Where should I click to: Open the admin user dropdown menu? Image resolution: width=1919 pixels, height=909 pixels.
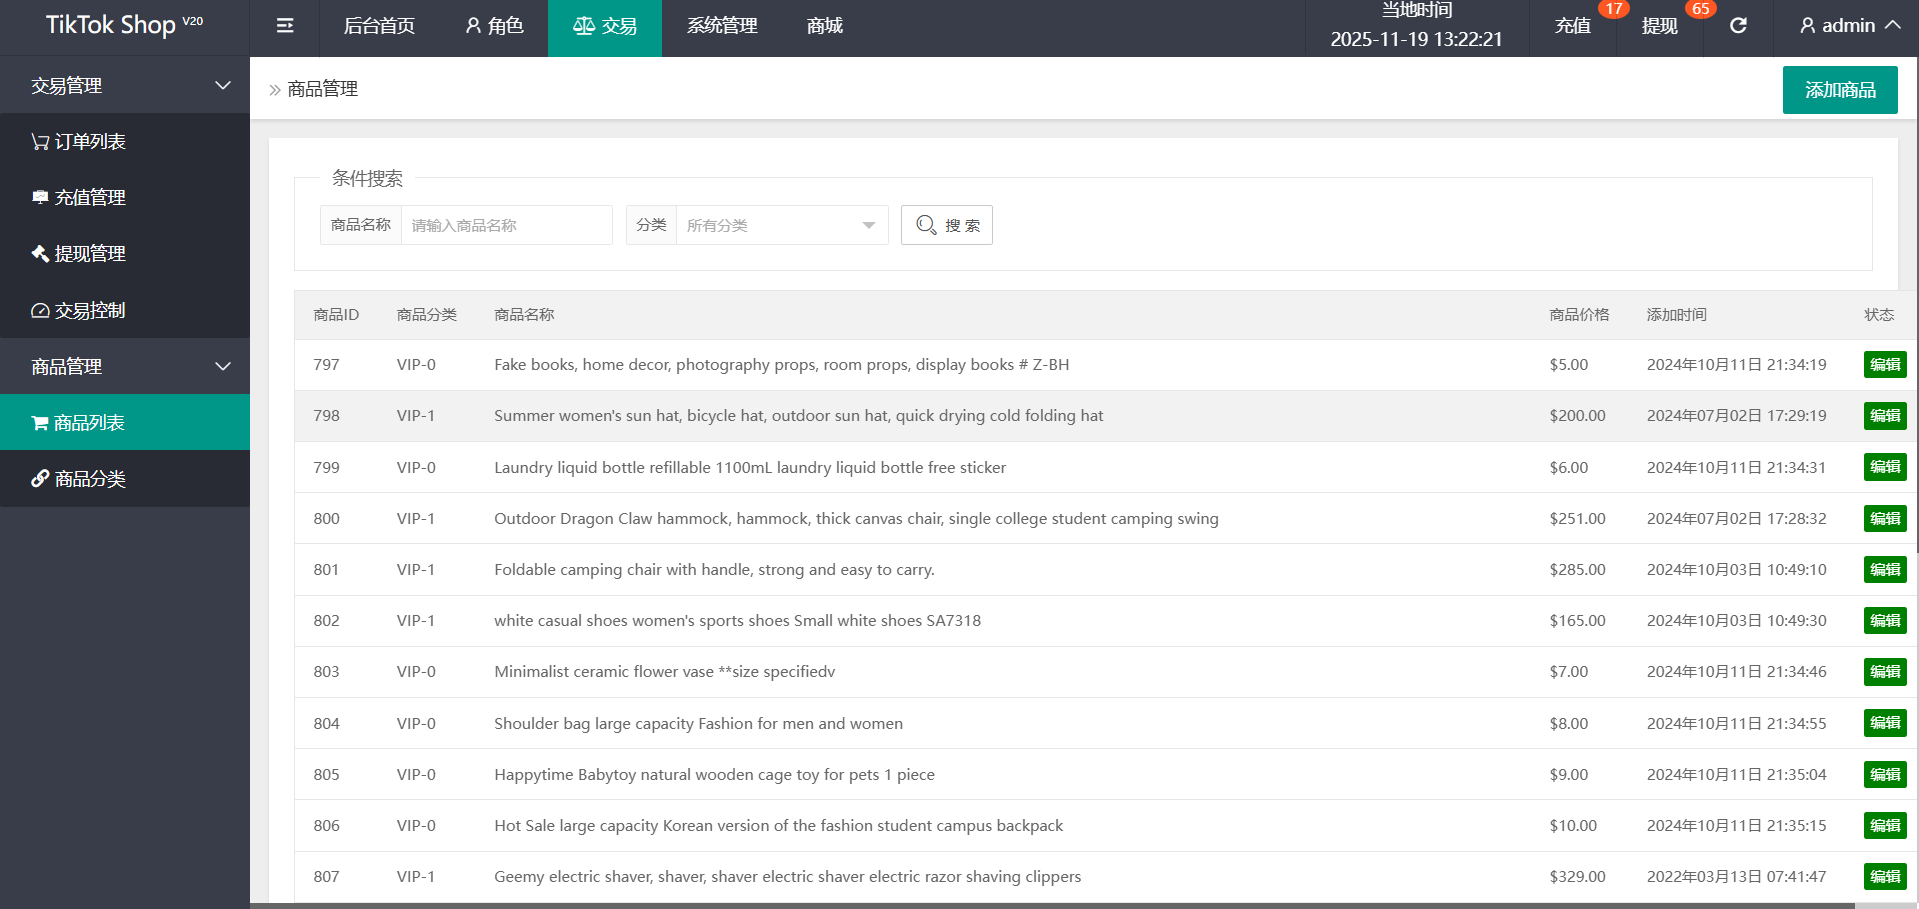click(1849, 26)
